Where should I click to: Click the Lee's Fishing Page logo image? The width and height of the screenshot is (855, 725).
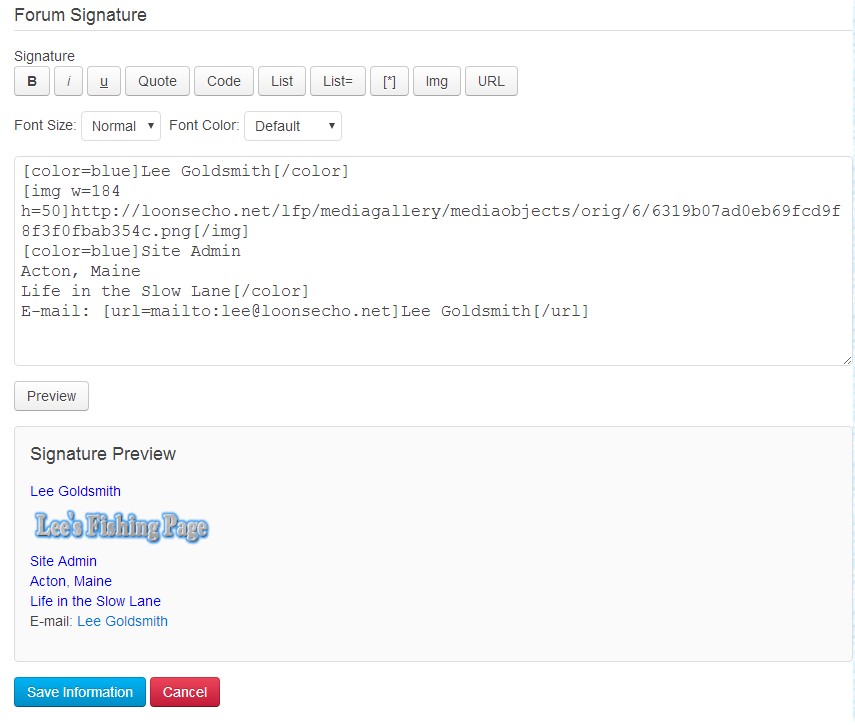[x=121, y=526]
